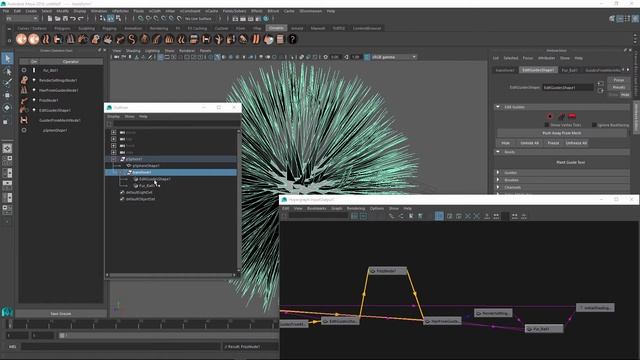Click the Push Away From Mesh button
This screenshot has height=360, width=640.
(x=562, y=133)
